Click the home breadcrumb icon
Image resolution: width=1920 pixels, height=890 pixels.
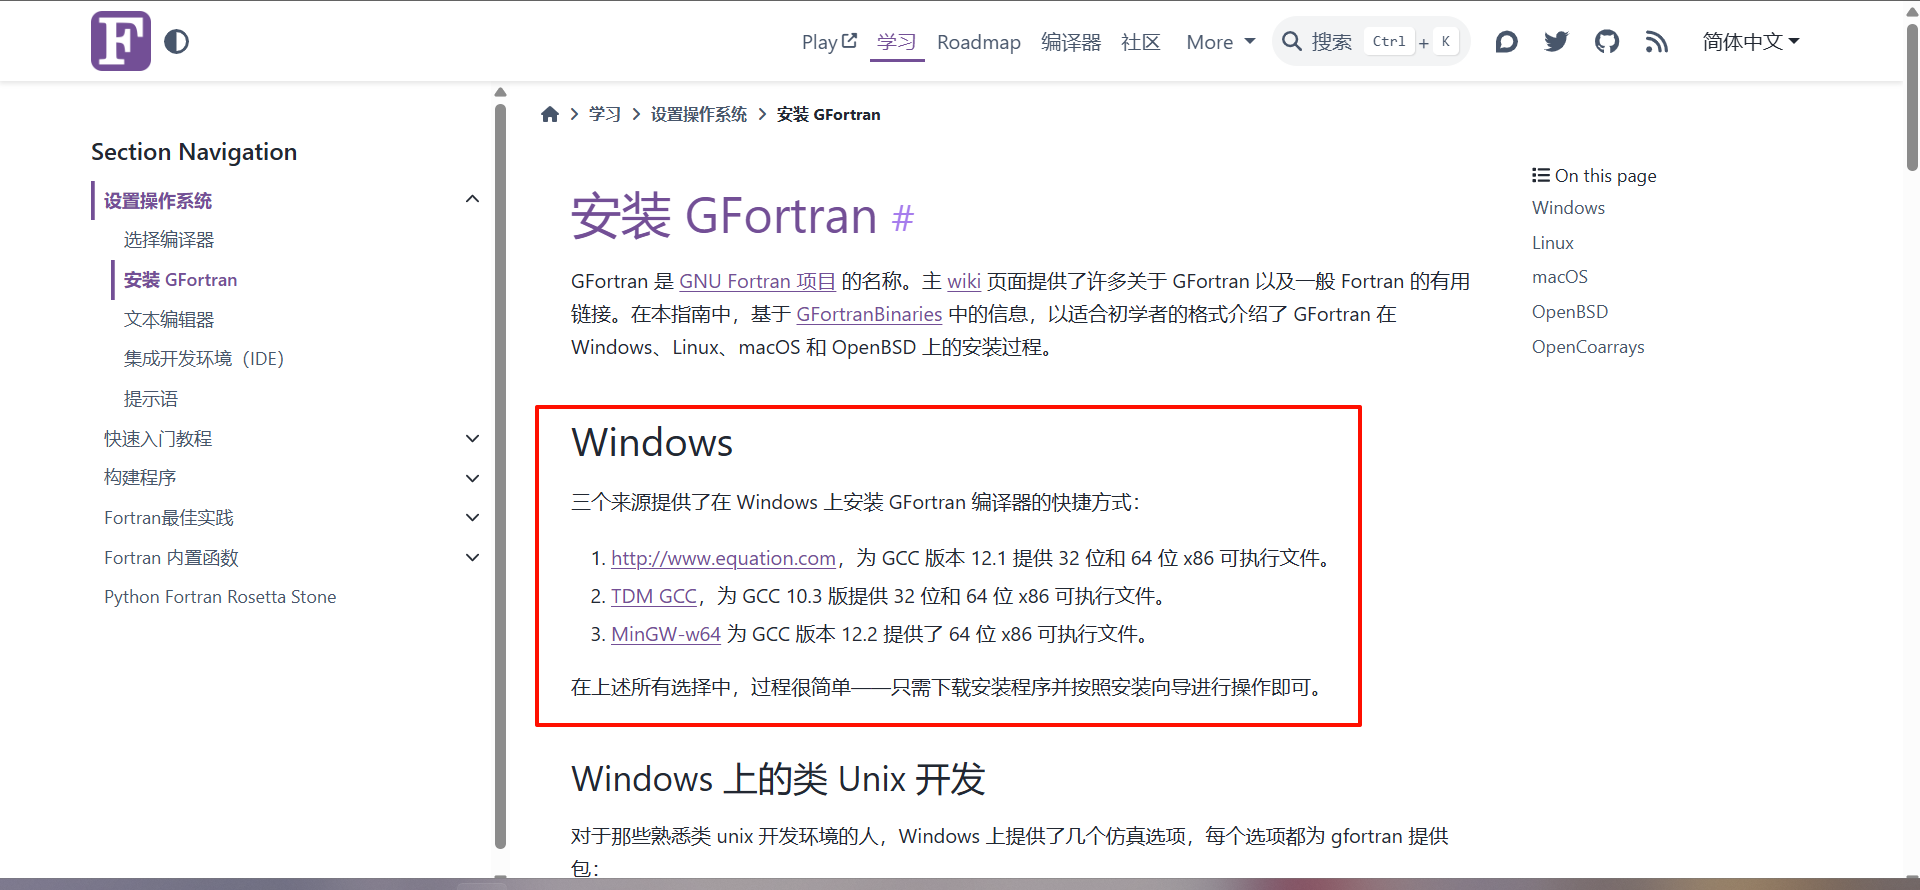tap(549, 115)
